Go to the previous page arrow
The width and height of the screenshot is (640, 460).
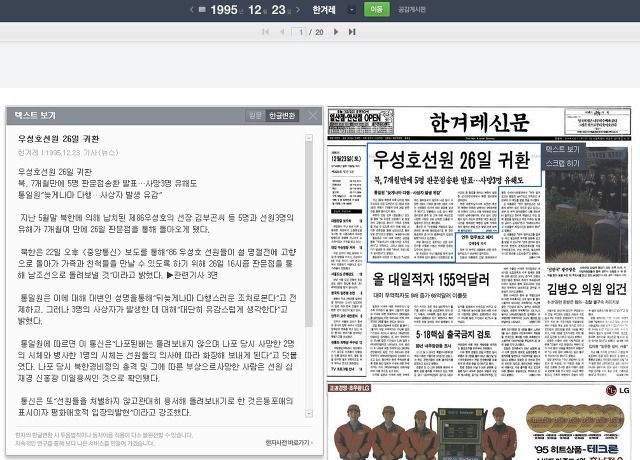point(282,32)
